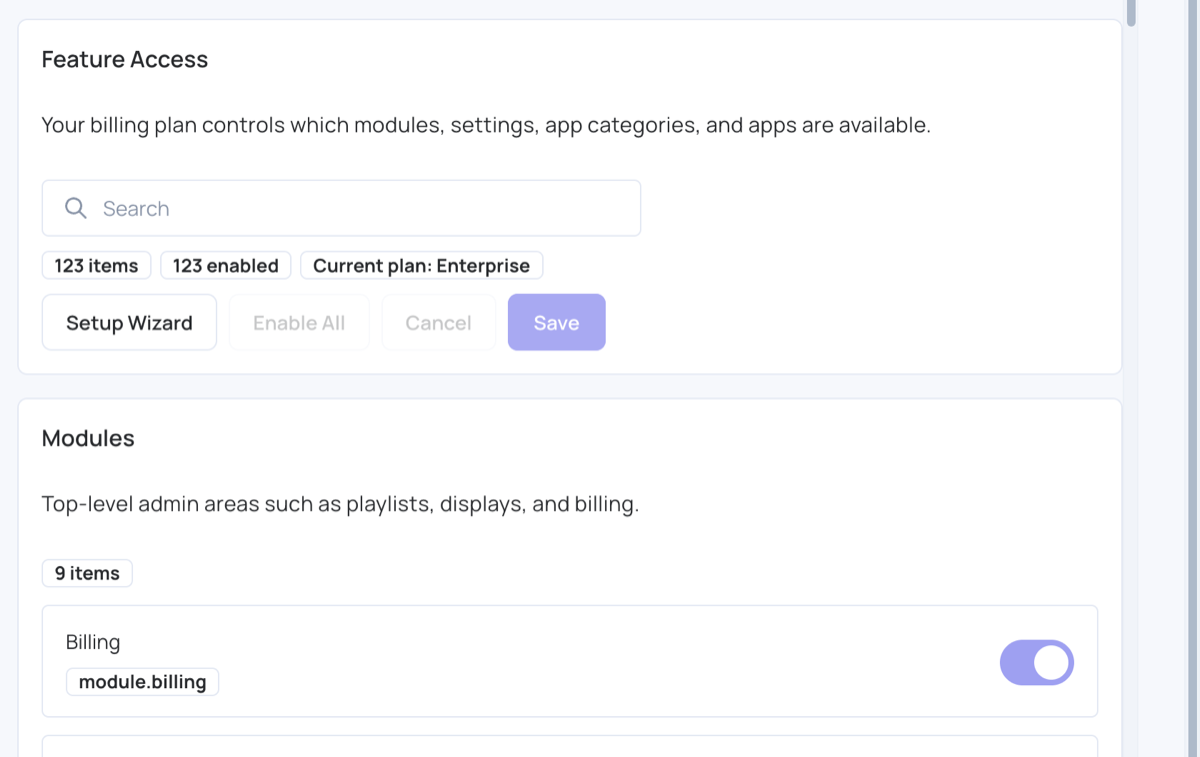Click the 123 items badge
Image resolution: width=1200 pixels, height=757 pixels.
pyautogui.click(x=96, y=265)
